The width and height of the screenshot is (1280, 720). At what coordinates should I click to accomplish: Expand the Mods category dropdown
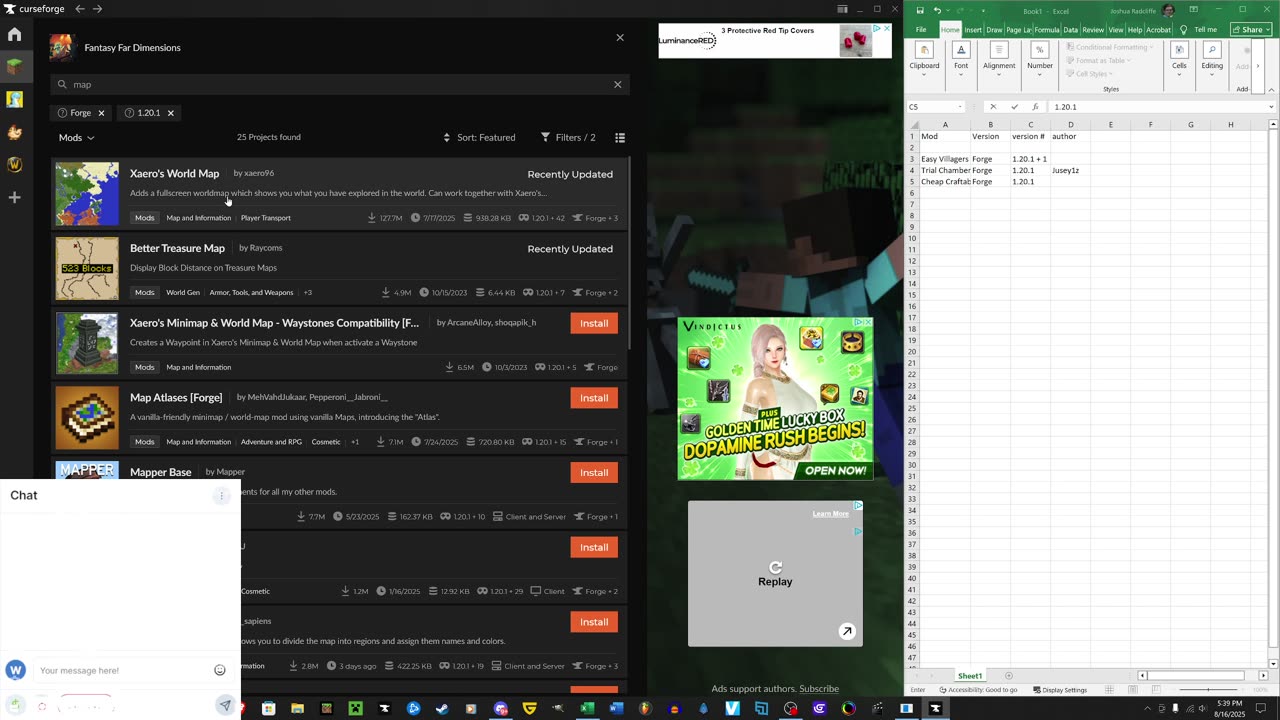pos(76,138)
